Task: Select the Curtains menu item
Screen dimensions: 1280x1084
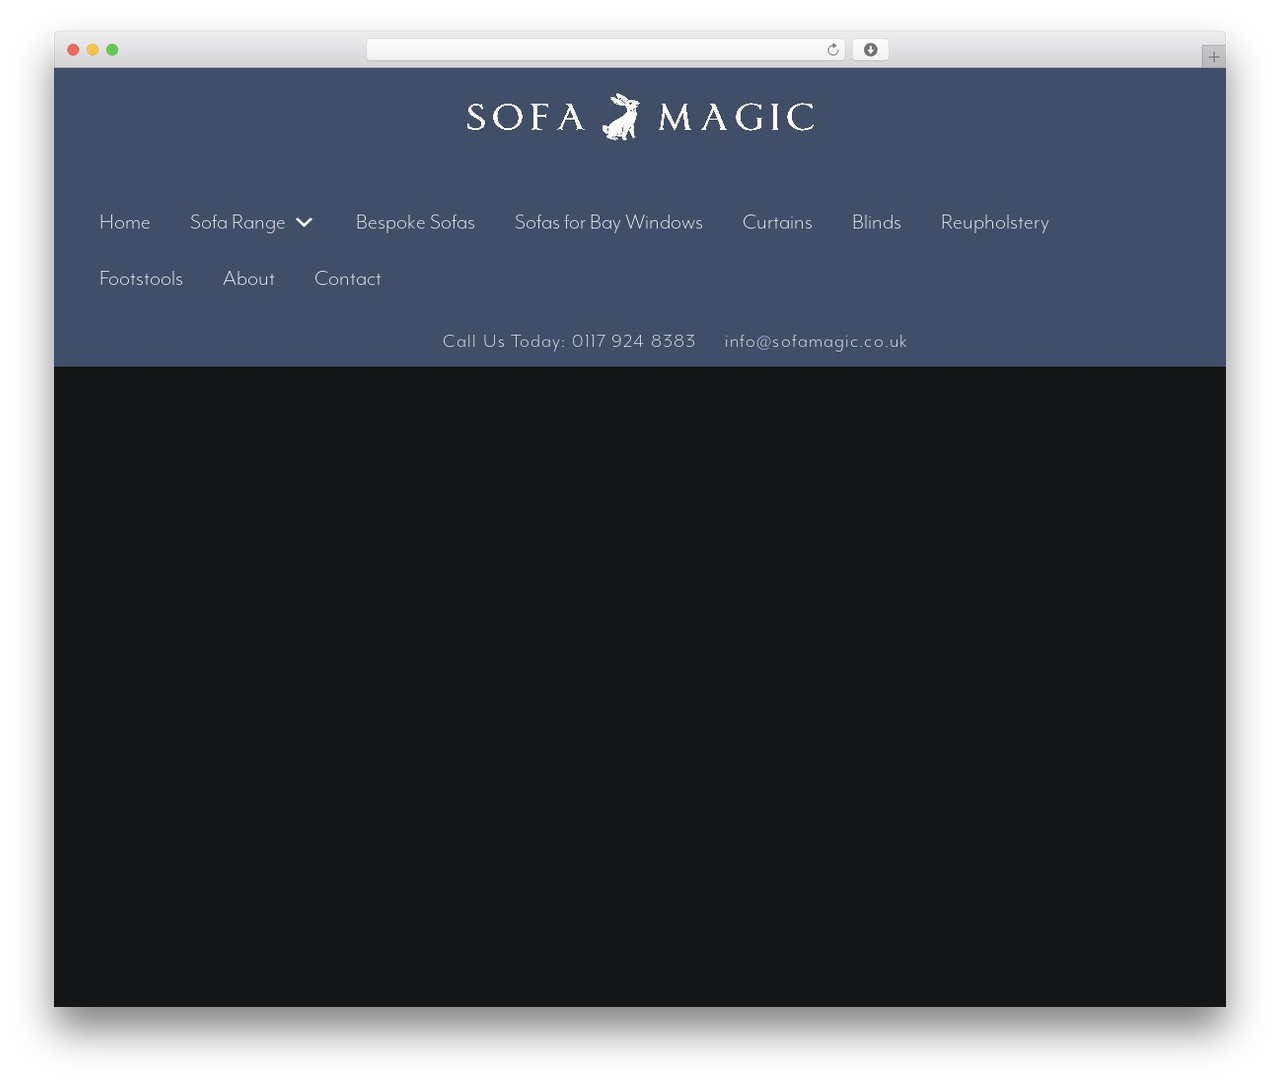Action: pos(777,222)
